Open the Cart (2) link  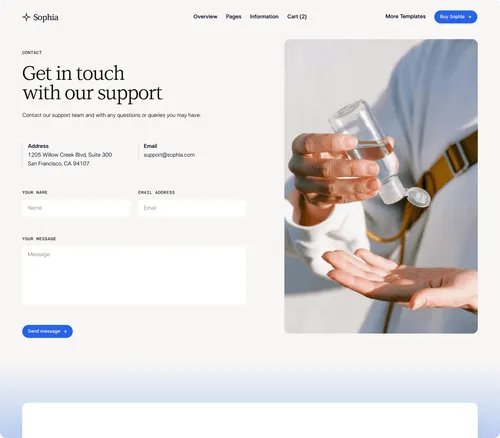point(297,17)
